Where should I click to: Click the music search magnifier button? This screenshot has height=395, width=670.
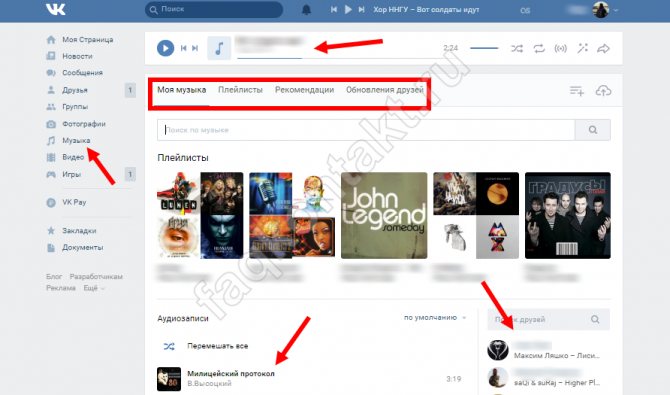tap(592, 130)
